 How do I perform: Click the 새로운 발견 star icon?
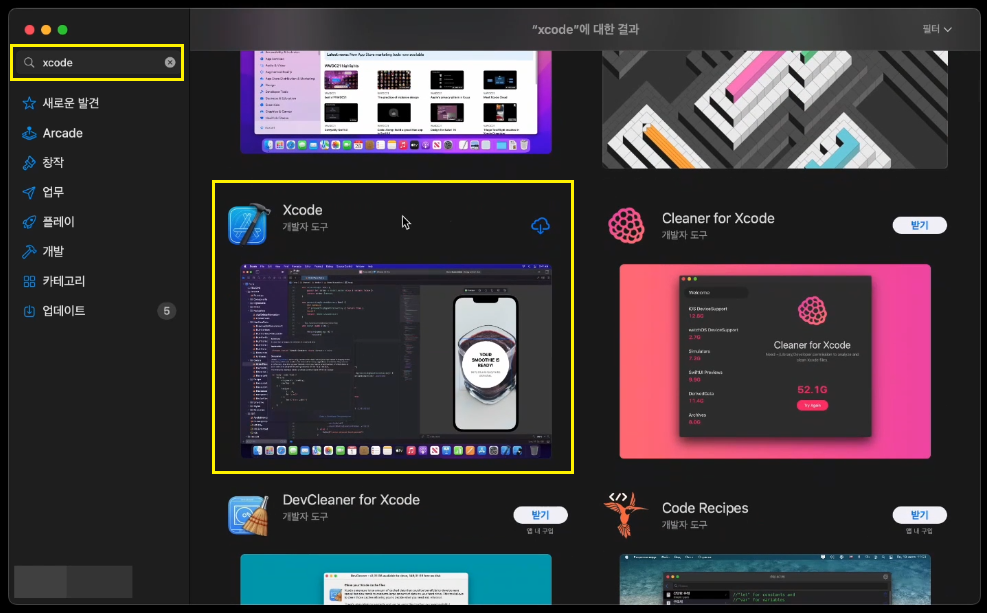29,103
